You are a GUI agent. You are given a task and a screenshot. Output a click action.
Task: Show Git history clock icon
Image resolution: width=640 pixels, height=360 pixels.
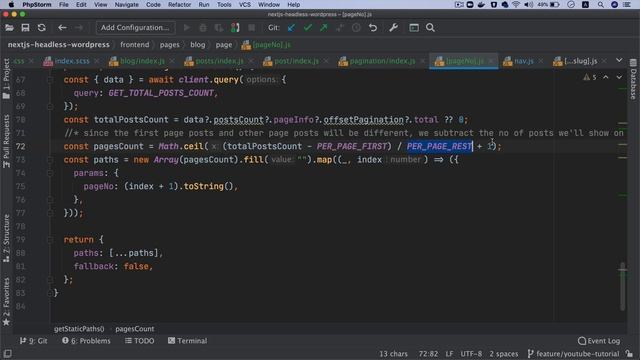click(x=356, y=28)
